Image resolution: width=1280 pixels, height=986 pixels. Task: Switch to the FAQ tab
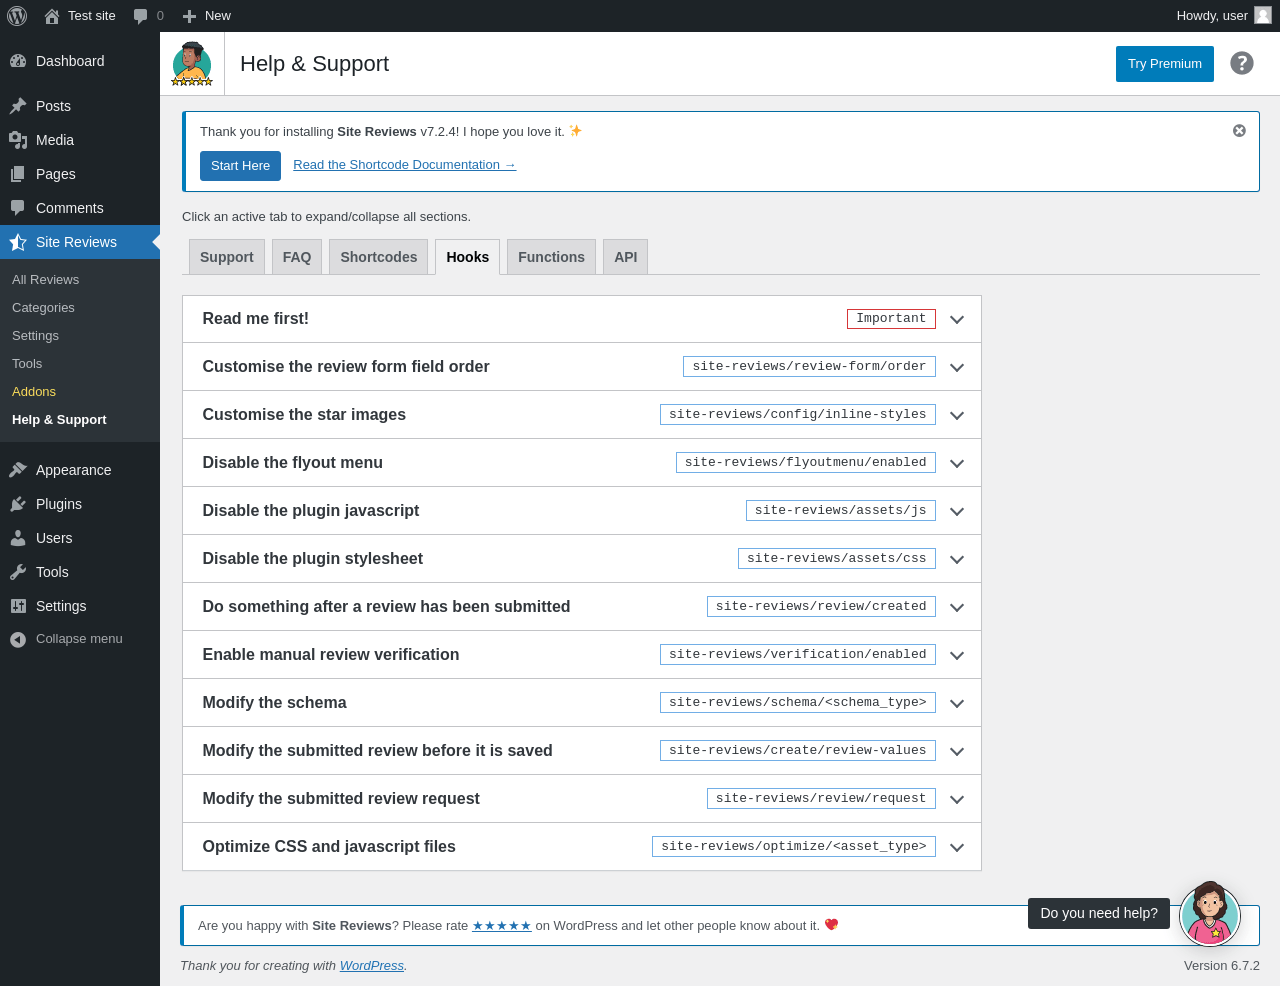pyautogui.click(x=297, y=257)
